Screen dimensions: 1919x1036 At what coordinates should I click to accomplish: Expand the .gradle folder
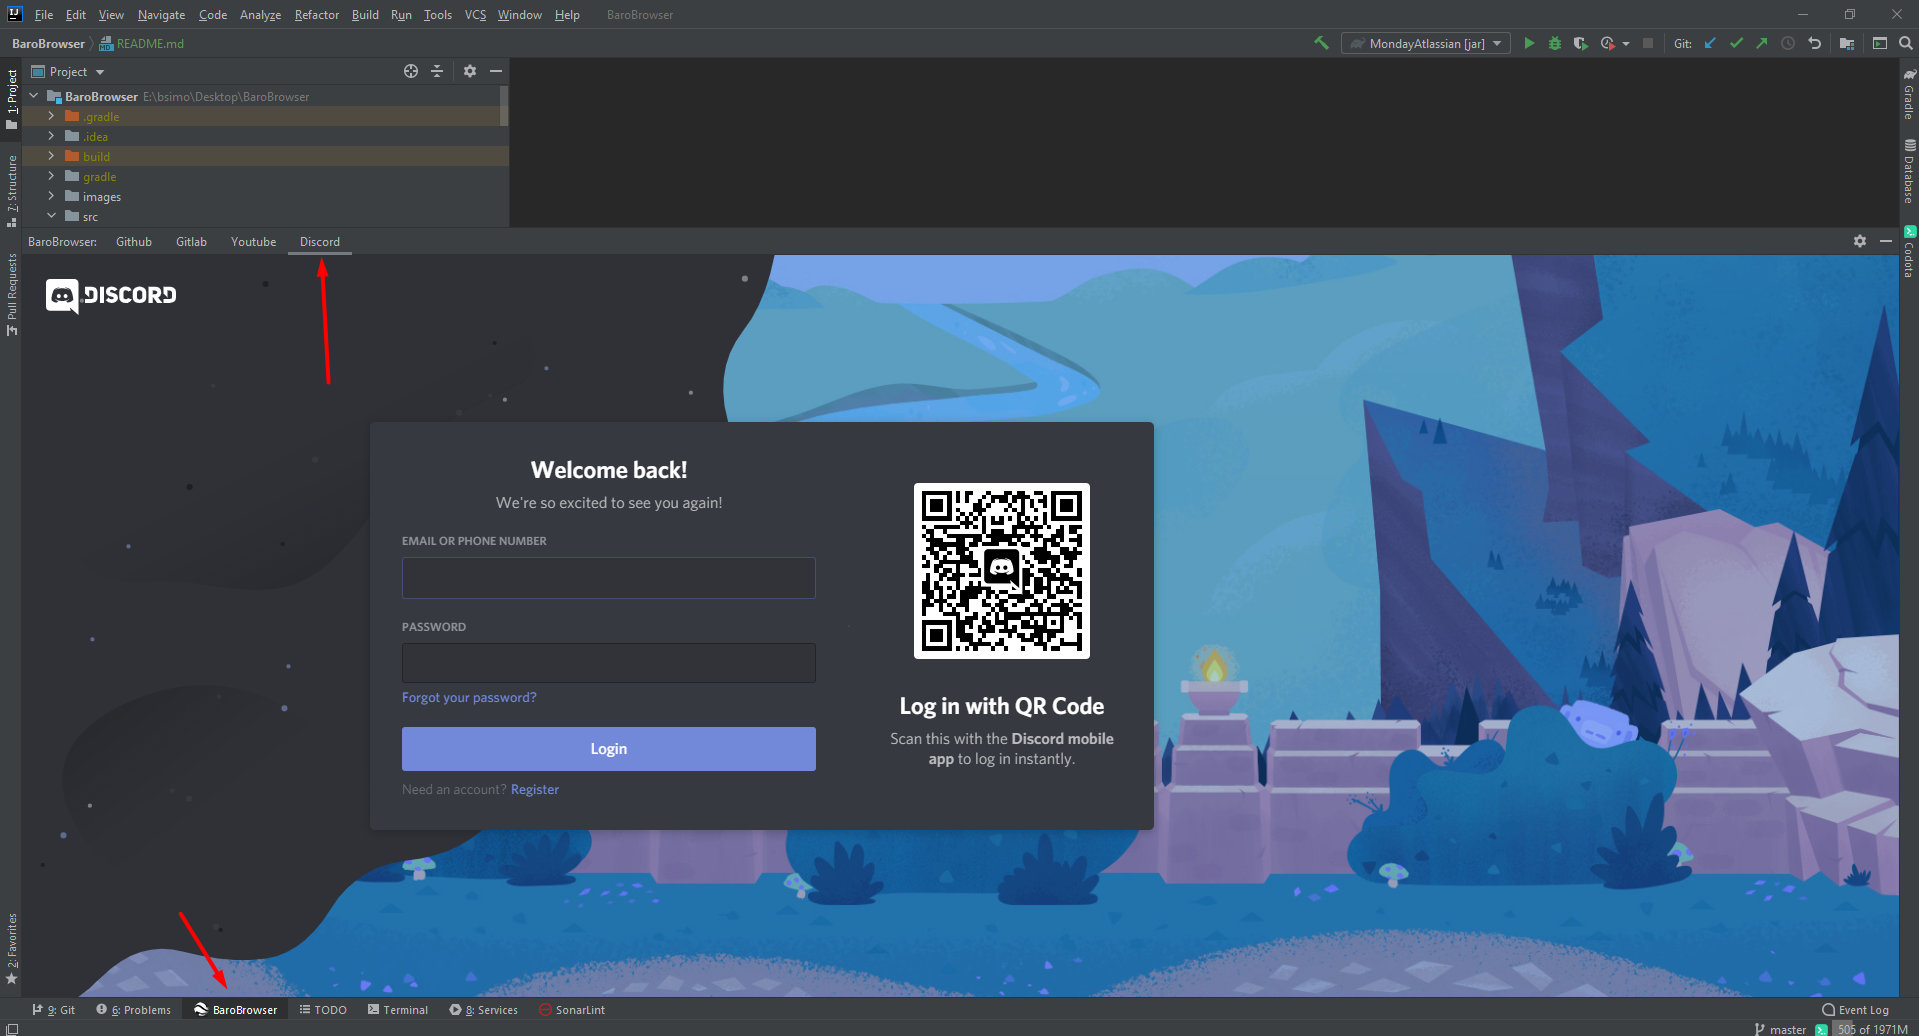point(51,116)
